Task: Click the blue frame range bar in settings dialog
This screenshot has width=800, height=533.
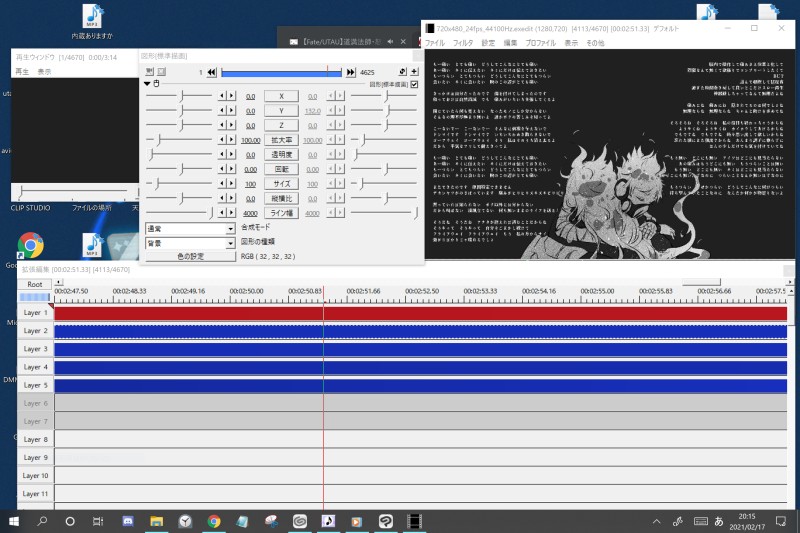Action: (x=281, y=73)
